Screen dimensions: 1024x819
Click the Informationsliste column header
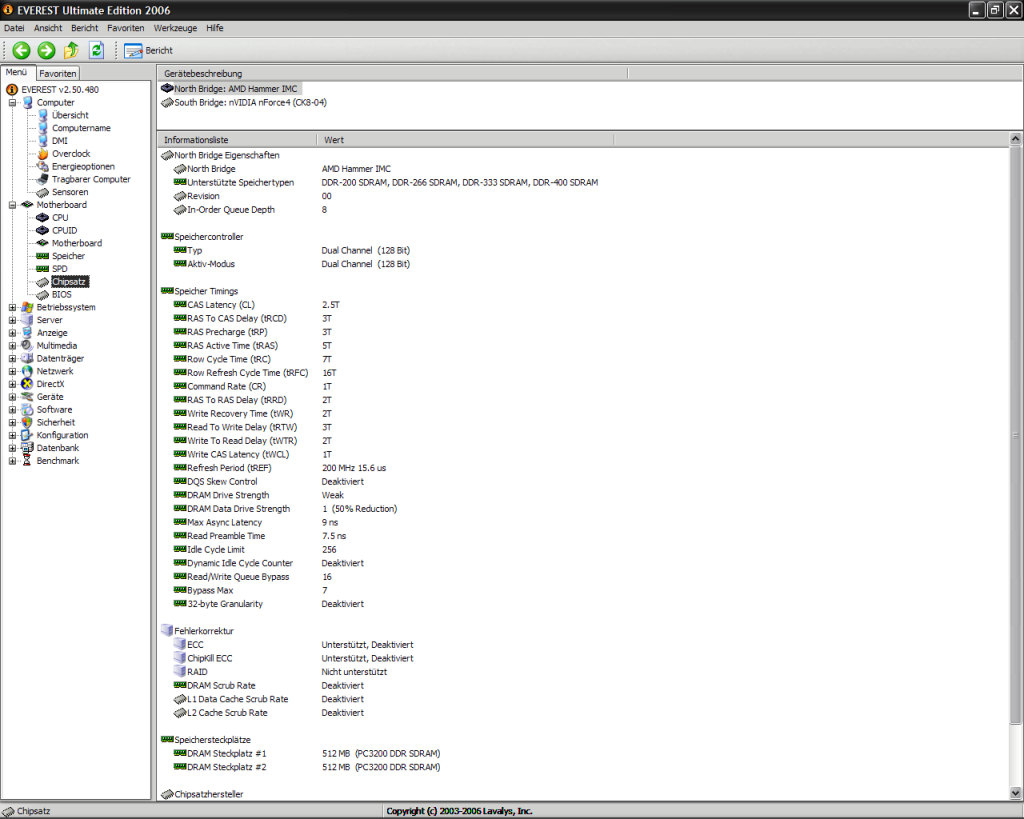237,140
